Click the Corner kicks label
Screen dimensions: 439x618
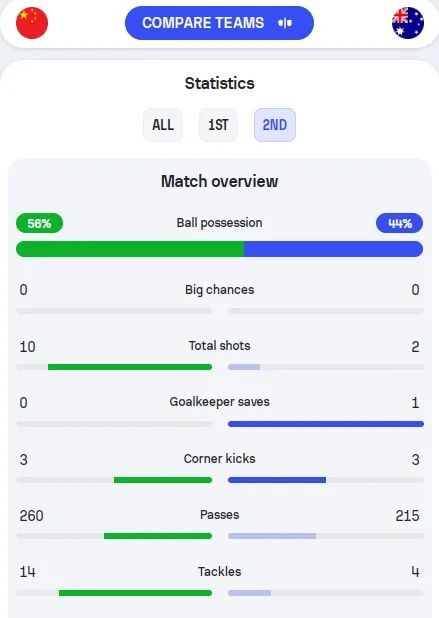[x=220, y=458]
